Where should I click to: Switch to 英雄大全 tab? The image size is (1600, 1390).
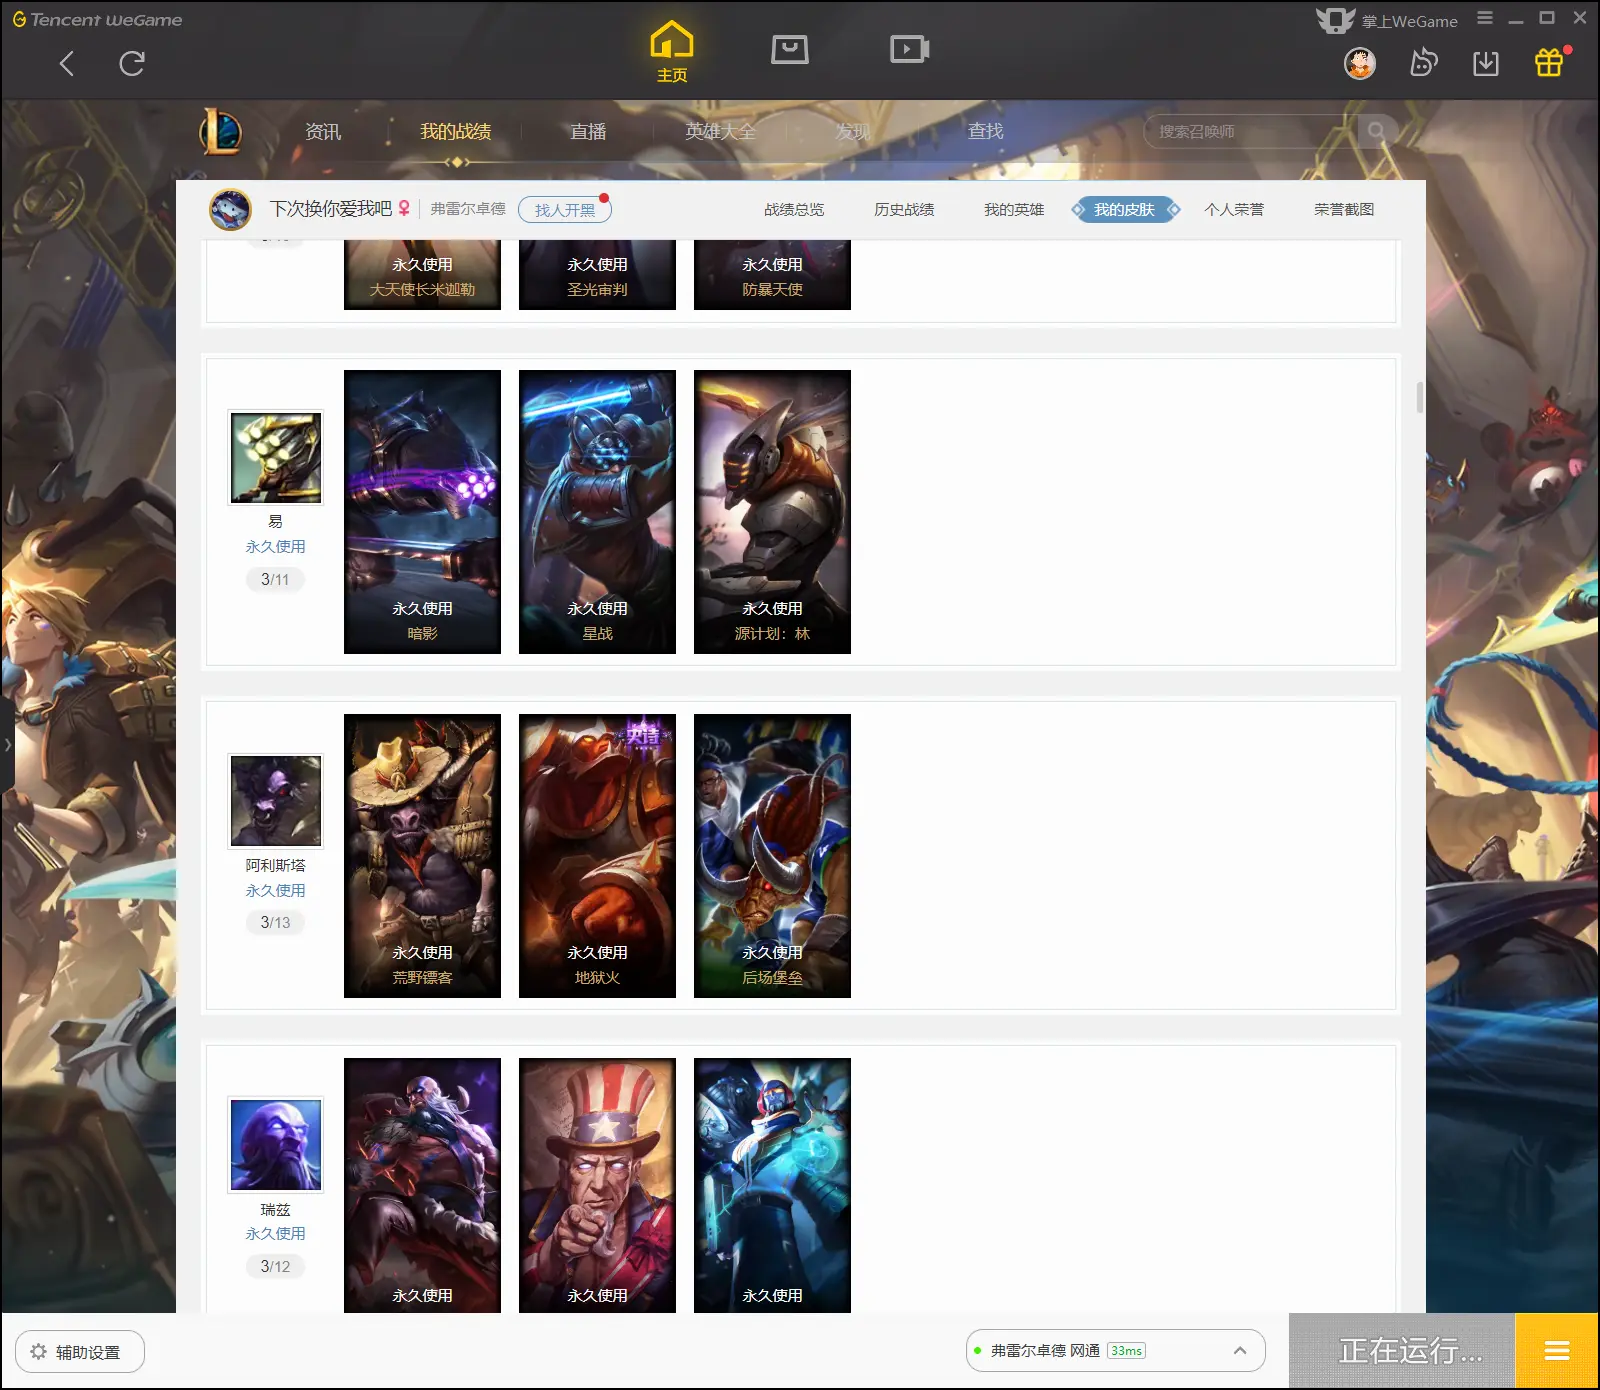720,132
